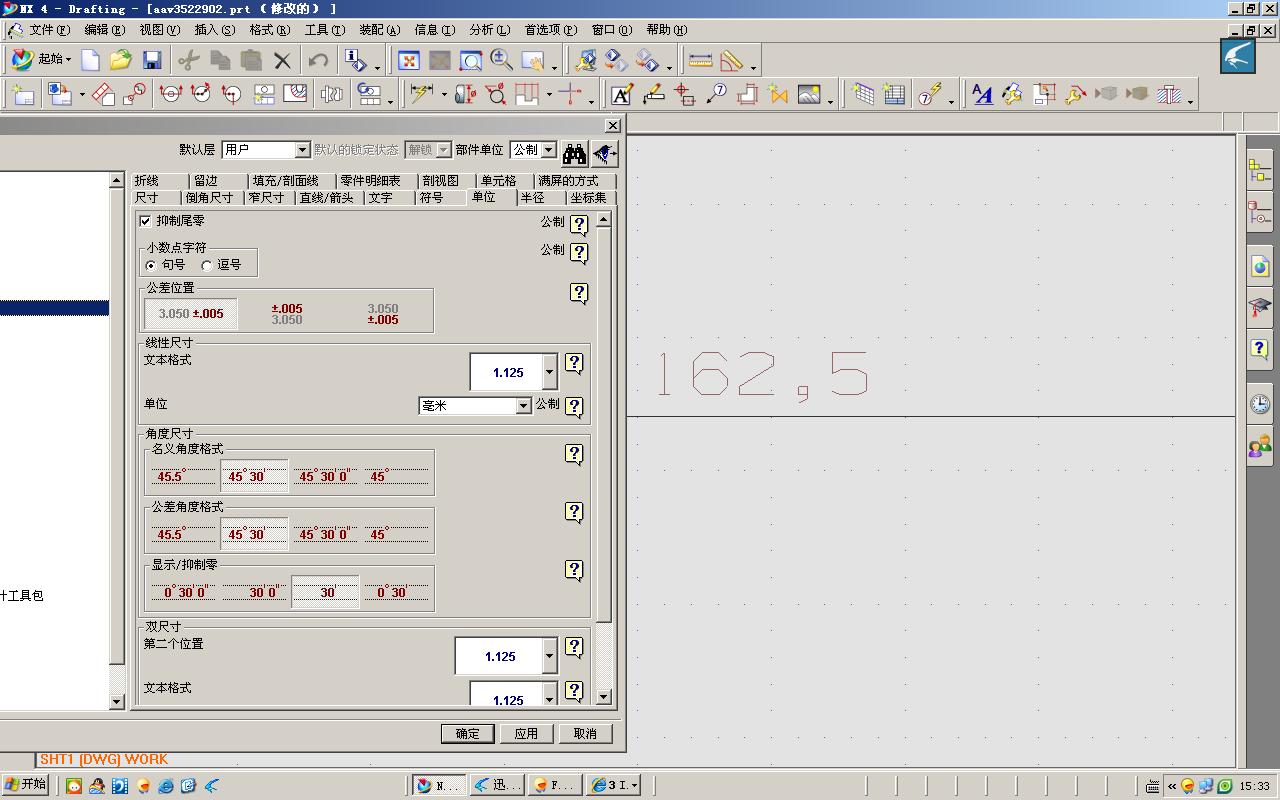Open a file with the folder icon

coord(121,61)
